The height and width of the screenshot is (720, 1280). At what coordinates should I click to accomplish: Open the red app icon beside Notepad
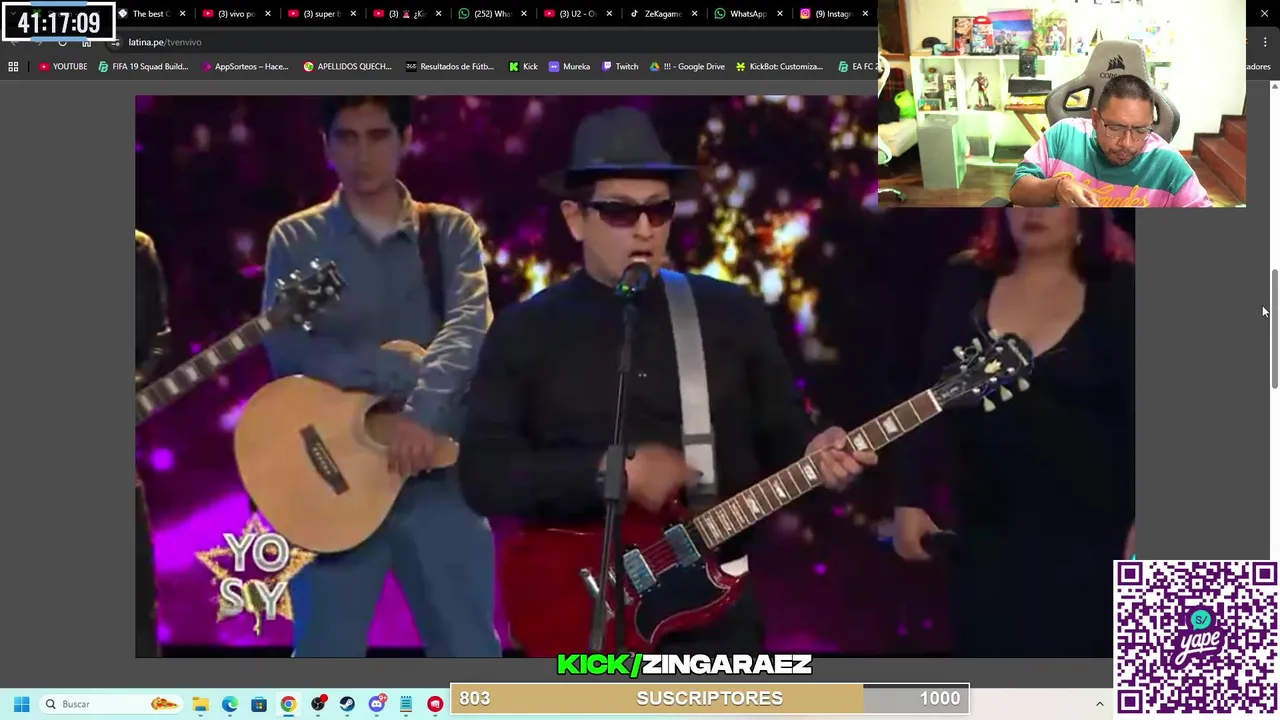tap(435, 704)
